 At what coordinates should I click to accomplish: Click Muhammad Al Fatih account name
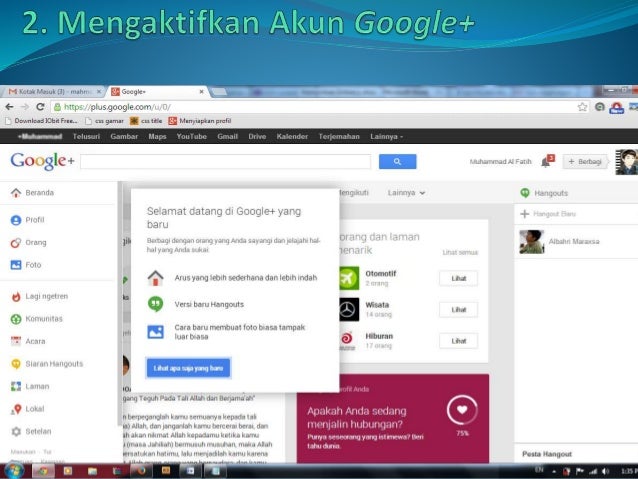pyautogui.click(x=500, y=162)
